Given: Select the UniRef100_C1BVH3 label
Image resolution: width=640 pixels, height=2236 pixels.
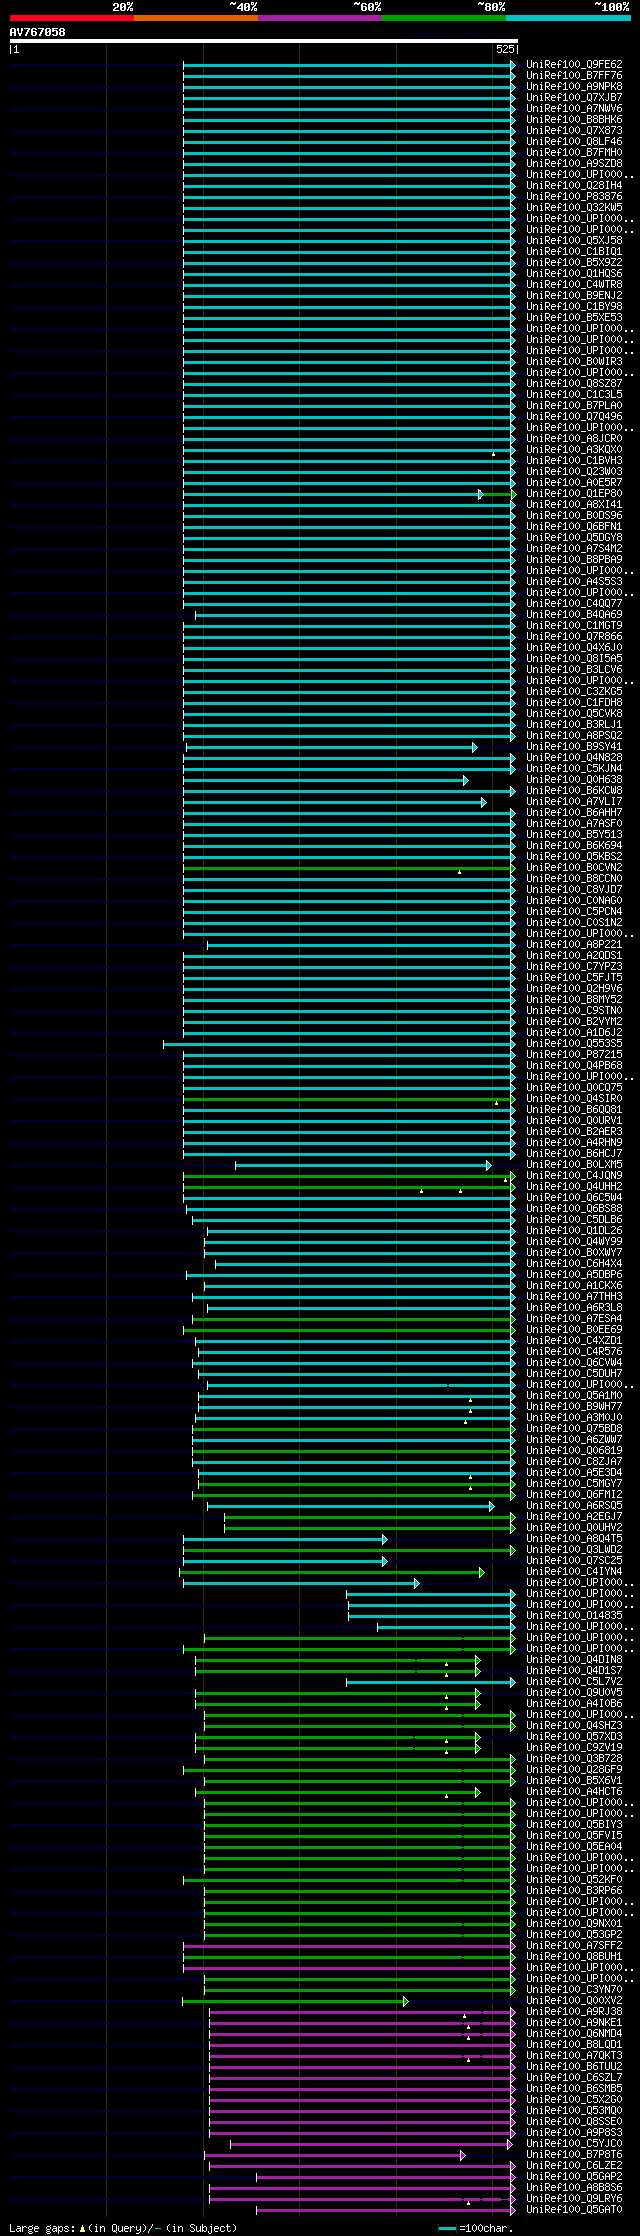Looking at the screenshot, I should tap(574, 461).
